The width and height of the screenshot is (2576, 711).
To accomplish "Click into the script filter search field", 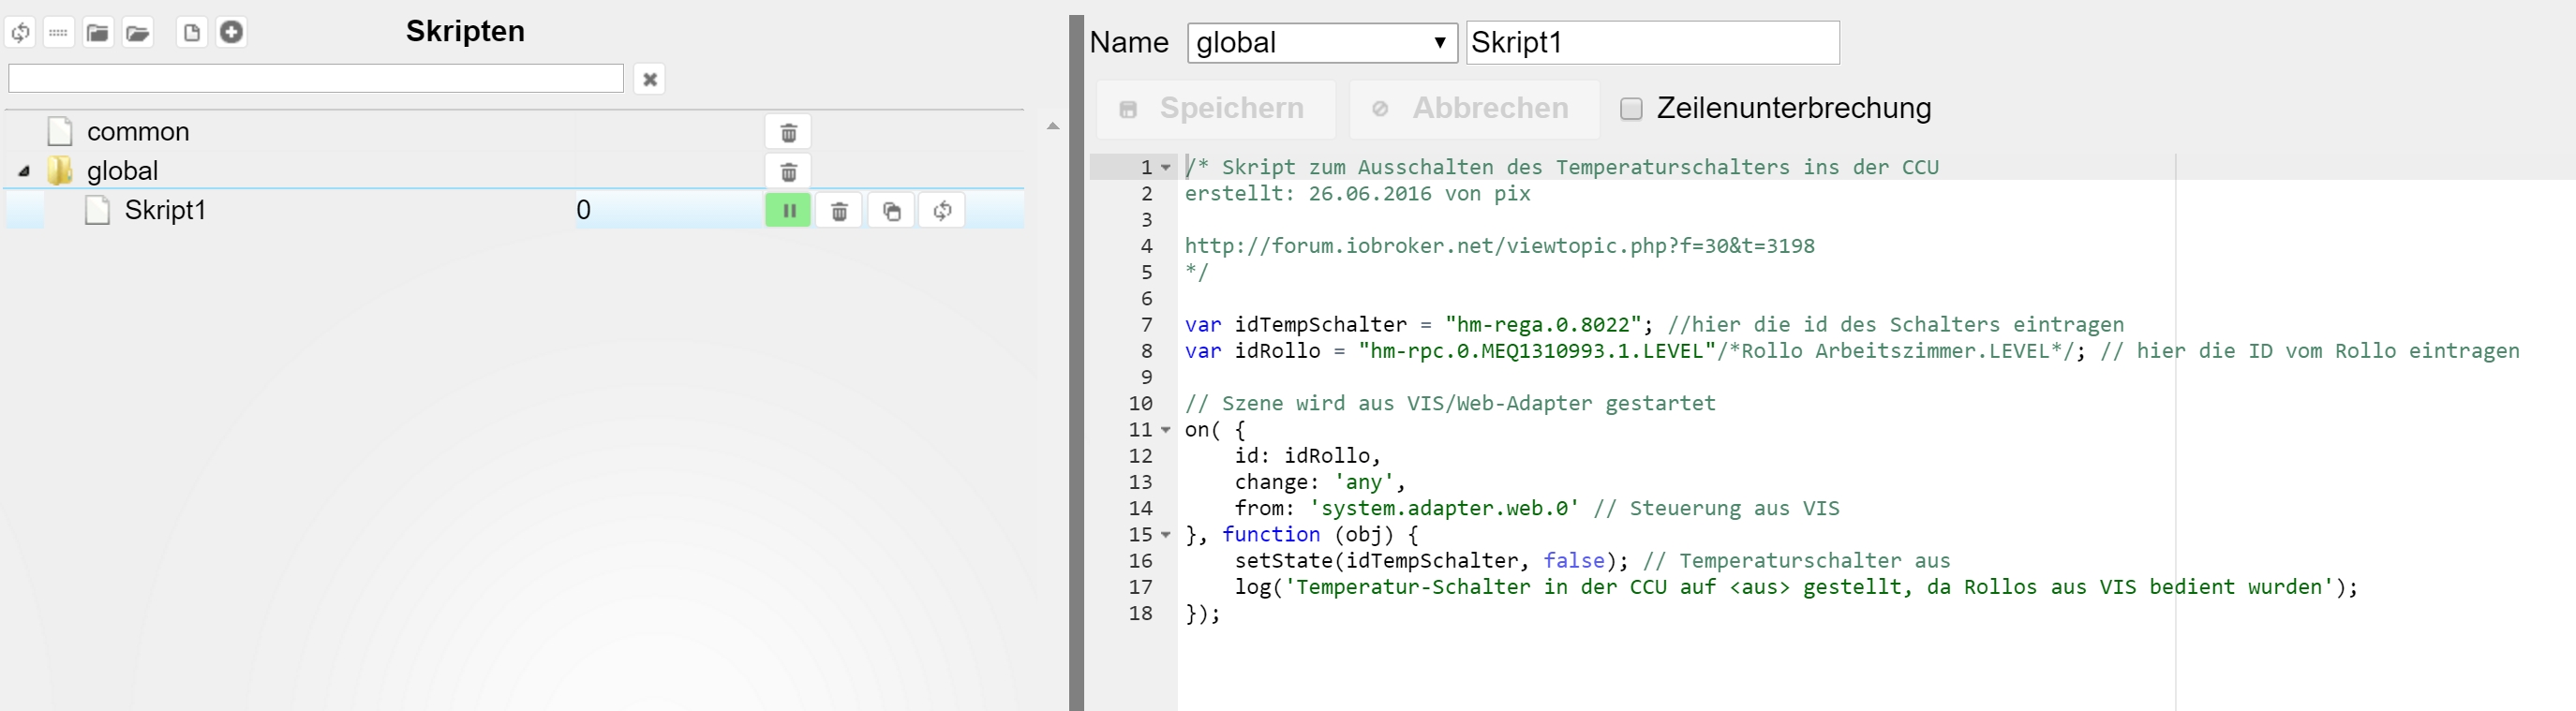I will coord(316,78).
